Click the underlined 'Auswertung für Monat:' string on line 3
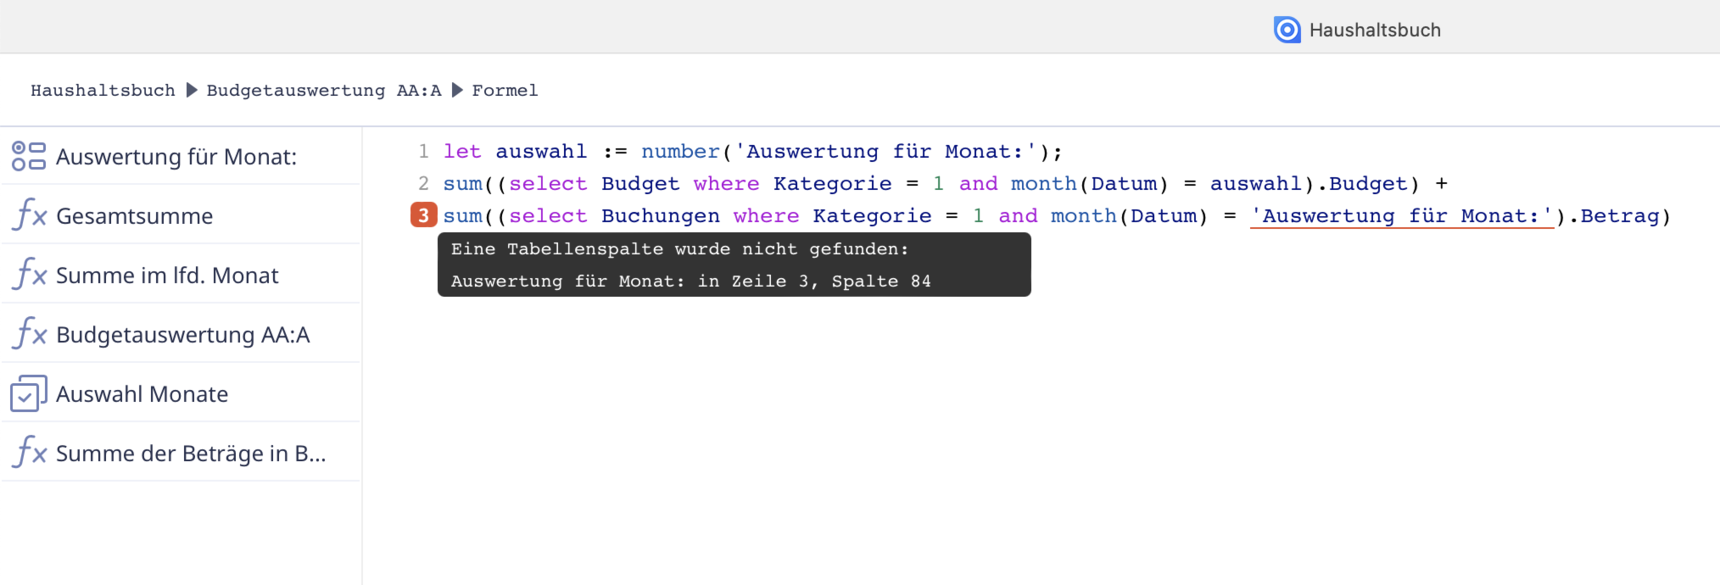Screen dimensions: 1720x585 pos(1402,216)
